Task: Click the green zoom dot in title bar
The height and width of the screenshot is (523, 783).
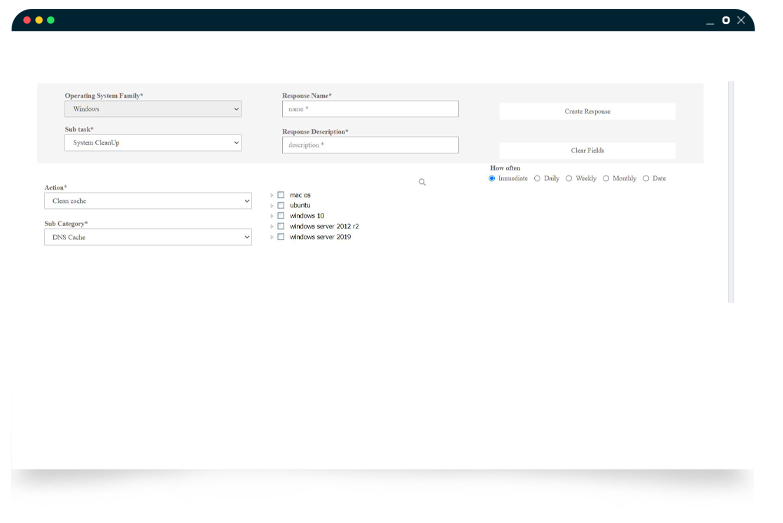Action: [x=50, y=20]
